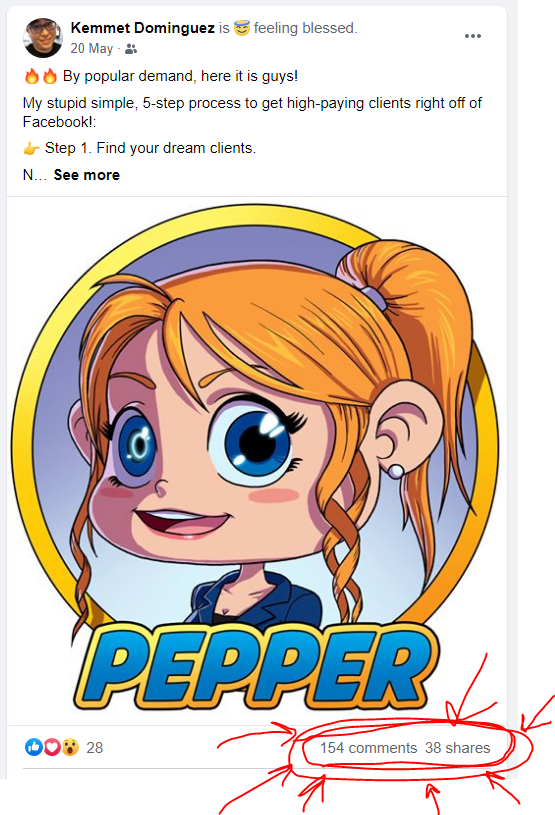Screen dimensions: 555x815
Task: Click the 'feeling blessed' status text
Action: tap(306, 28)
